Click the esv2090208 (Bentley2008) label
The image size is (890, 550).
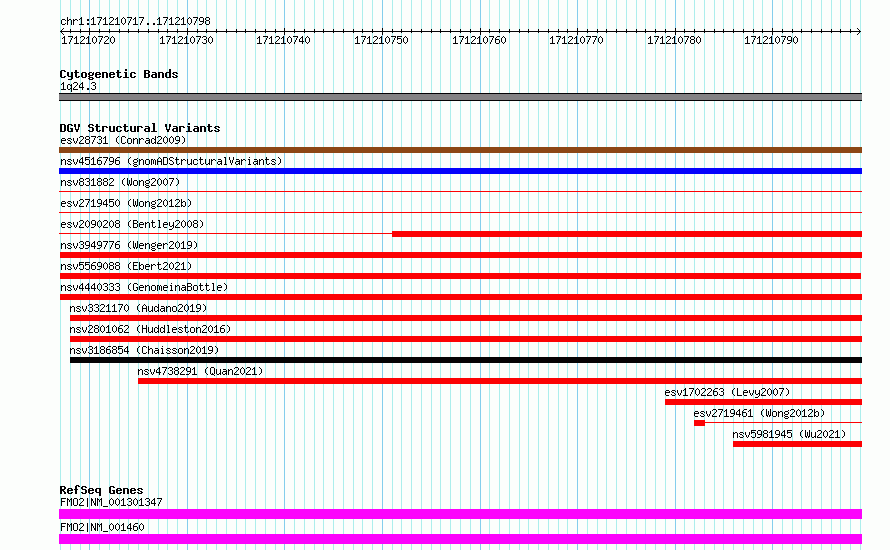[x=132, y=224]
